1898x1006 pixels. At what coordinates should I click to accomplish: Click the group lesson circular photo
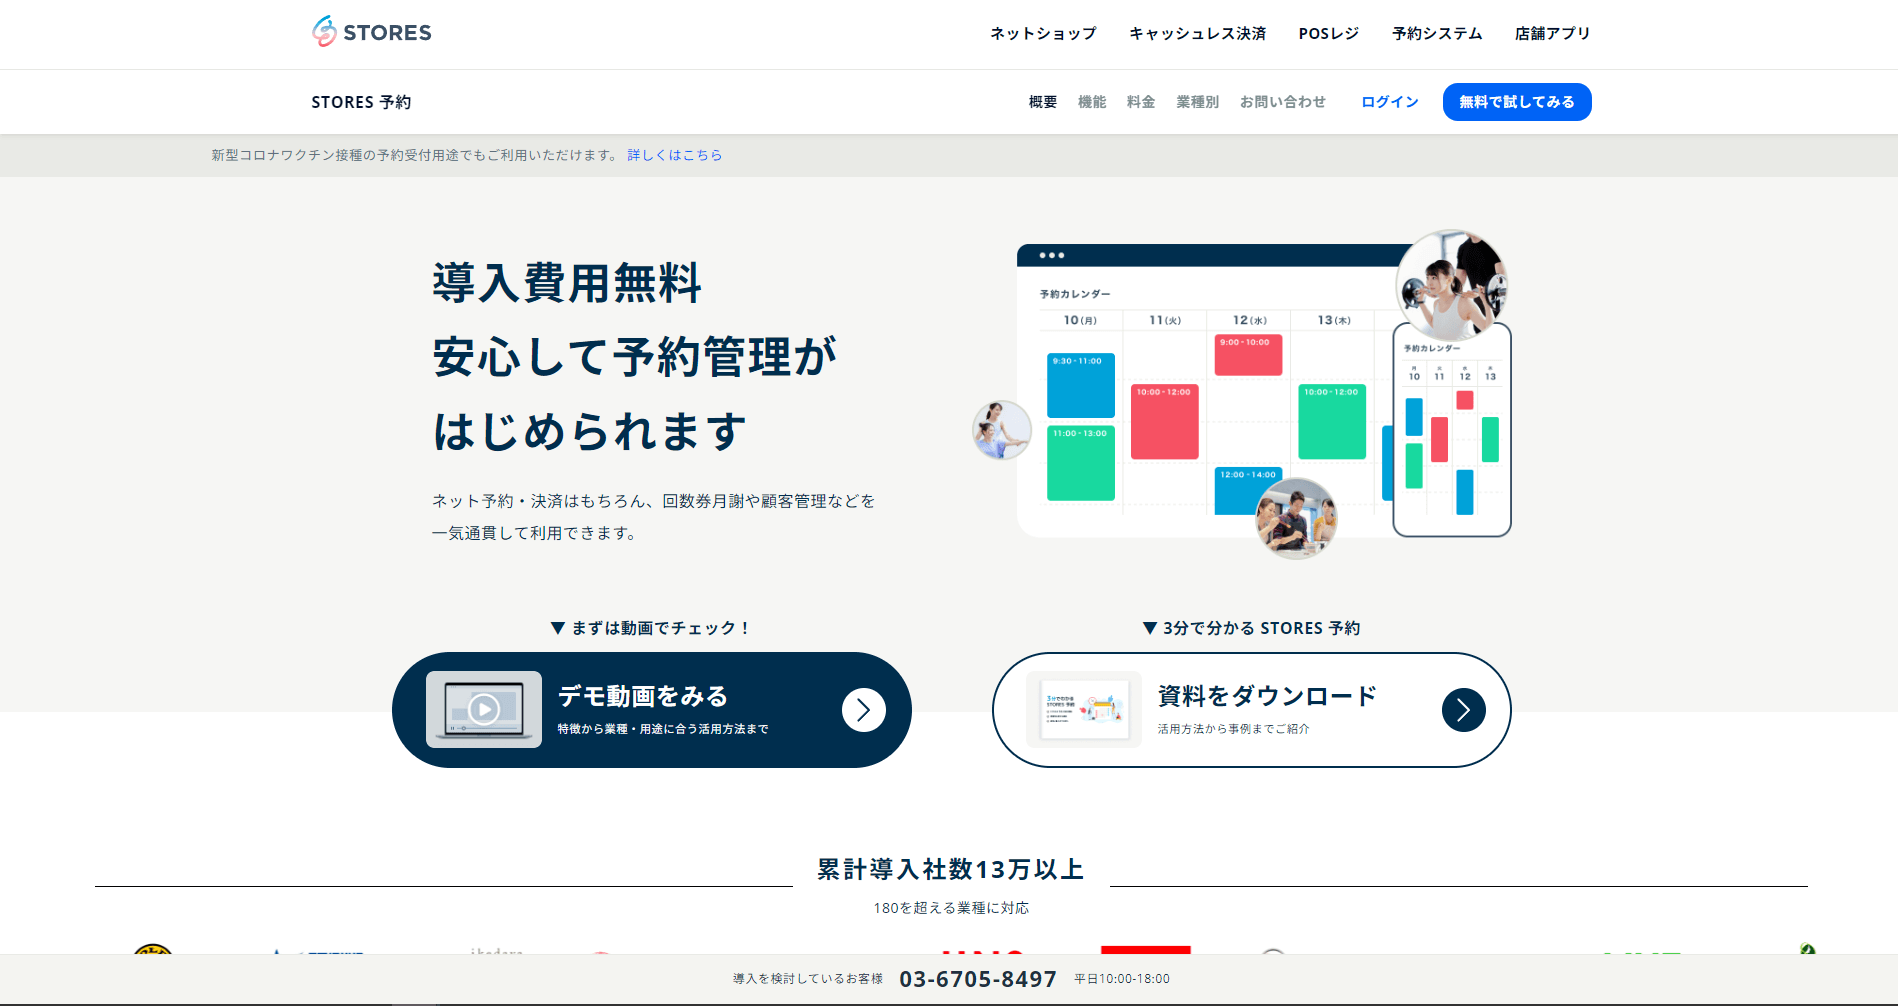click(1296, 518)
